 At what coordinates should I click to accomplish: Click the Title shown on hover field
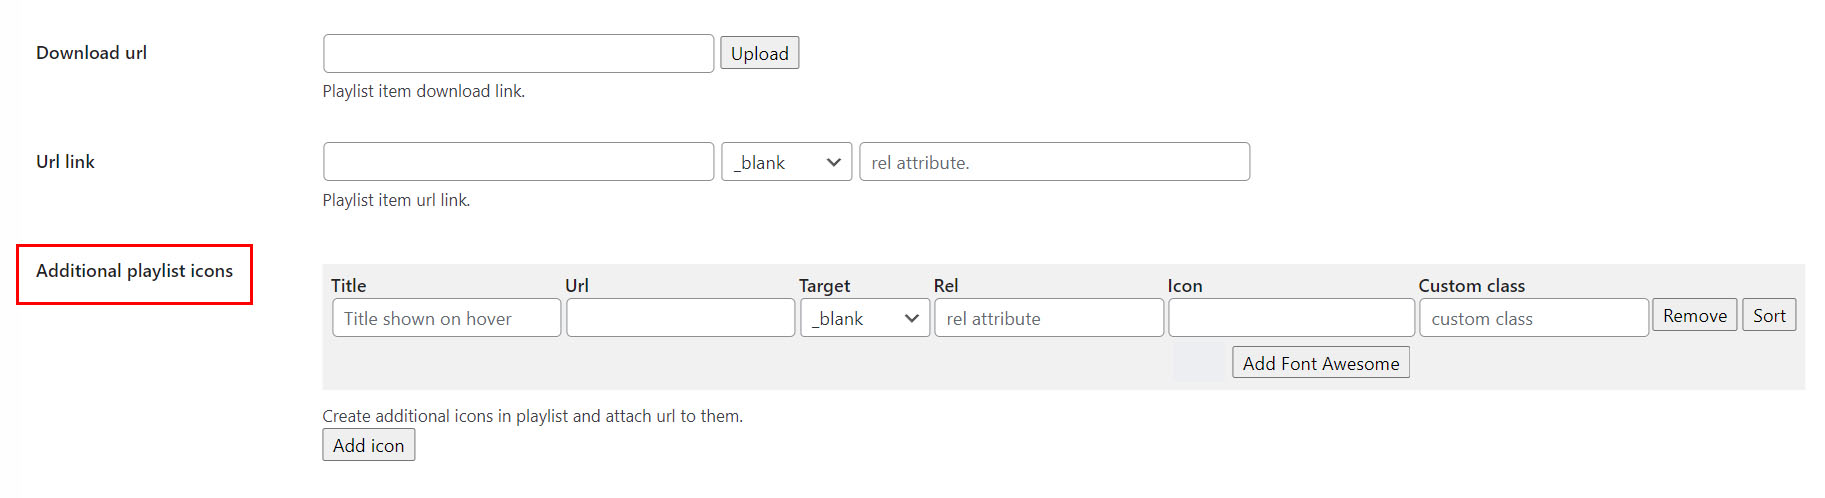click(x=446, y=318)
